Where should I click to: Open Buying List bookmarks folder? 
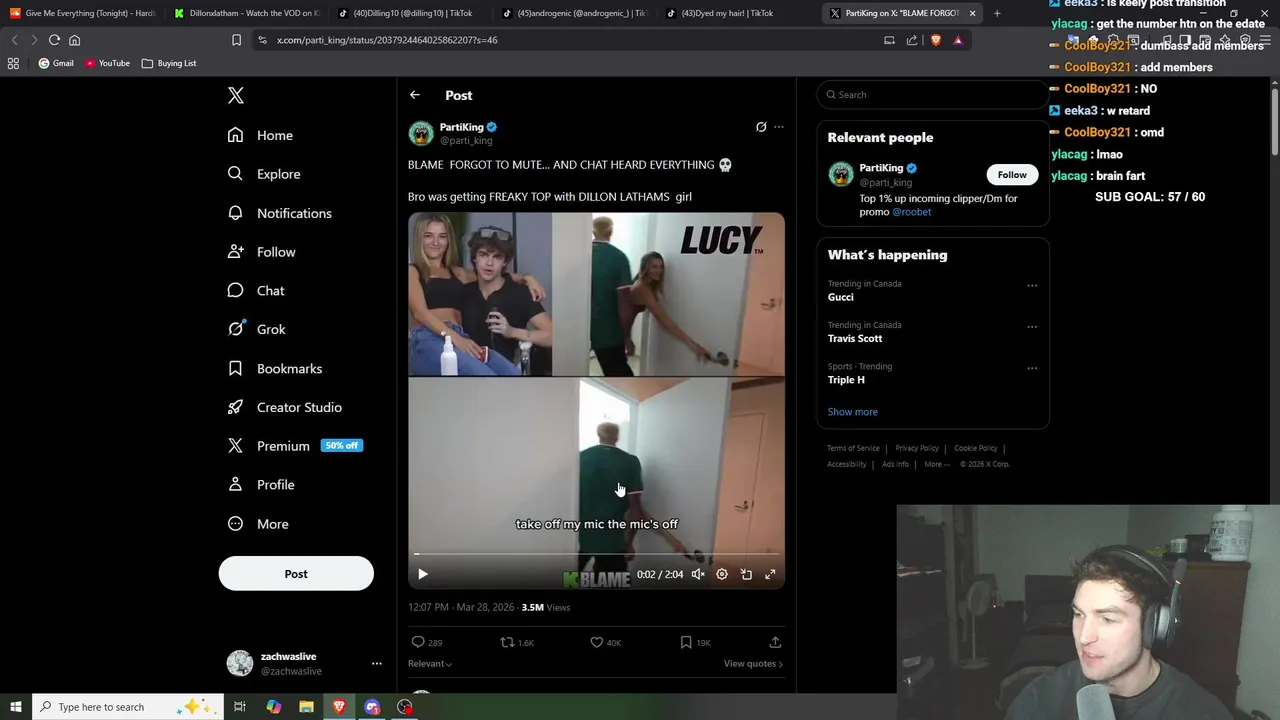click(x=169, y=63)
